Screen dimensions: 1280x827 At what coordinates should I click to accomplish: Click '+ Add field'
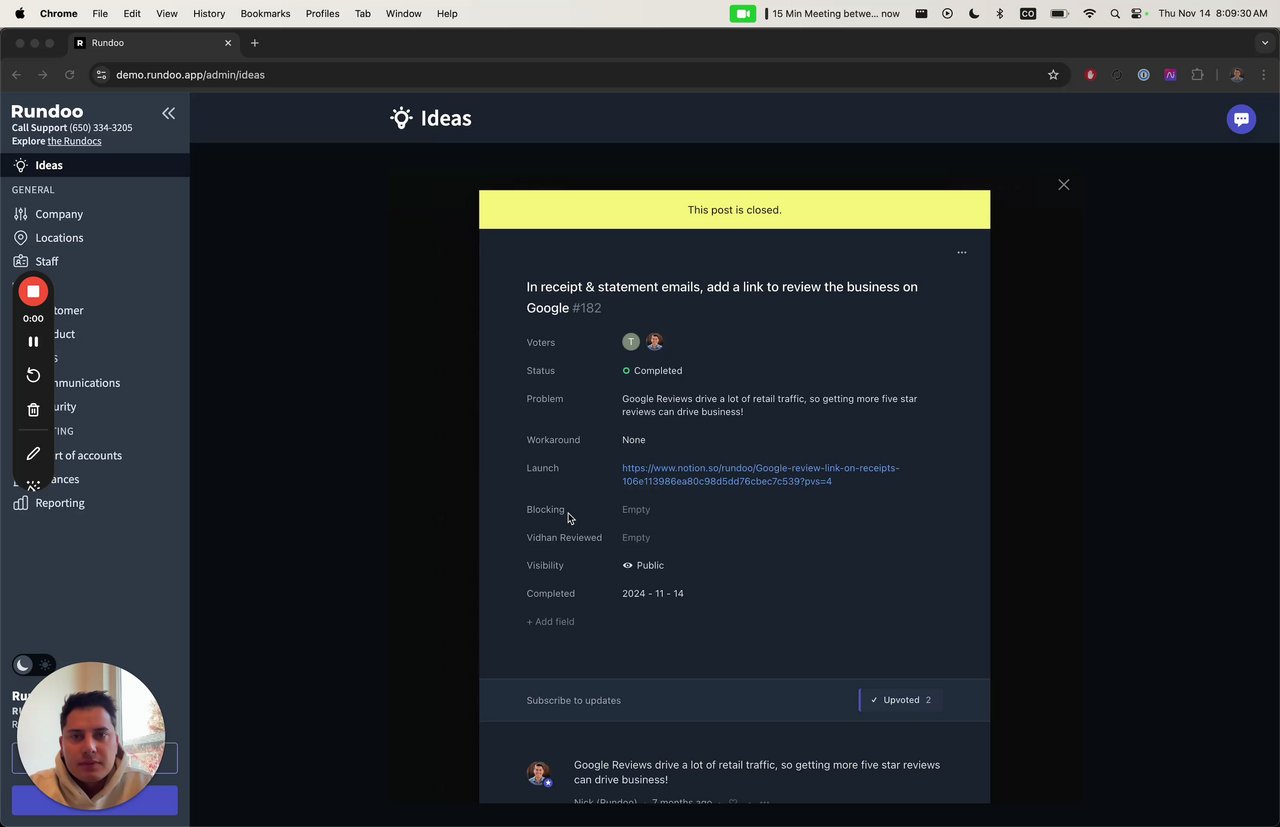click(550, 622)
